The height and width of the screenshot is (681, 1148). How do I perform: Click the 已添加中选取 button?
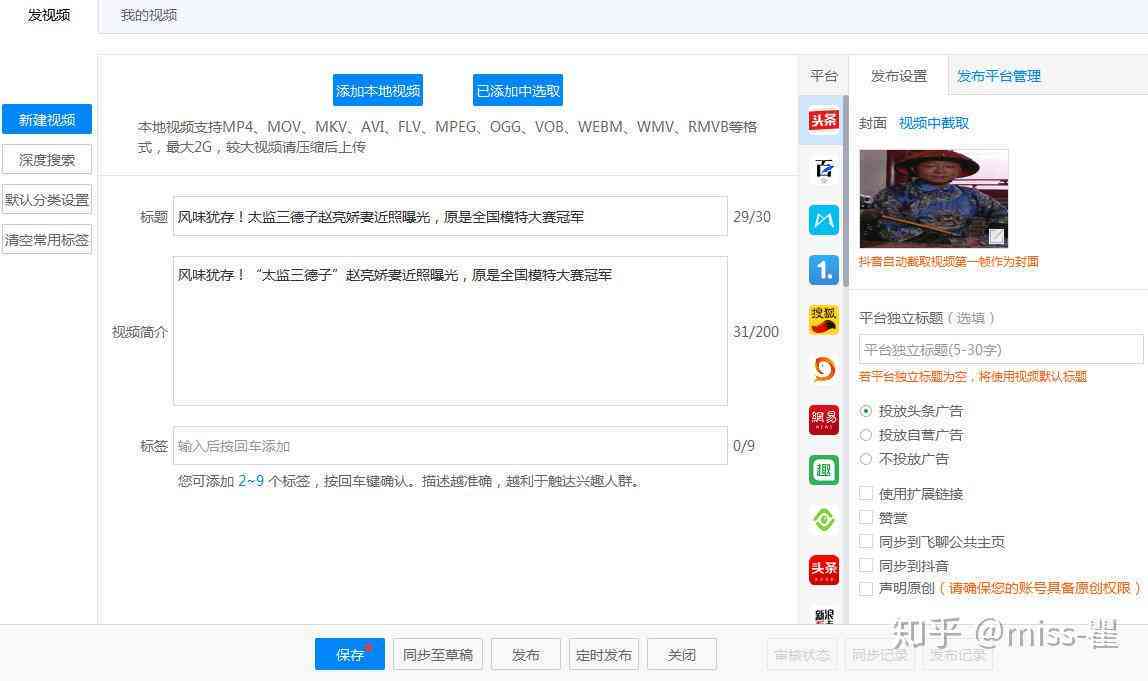tap(518, 90)
